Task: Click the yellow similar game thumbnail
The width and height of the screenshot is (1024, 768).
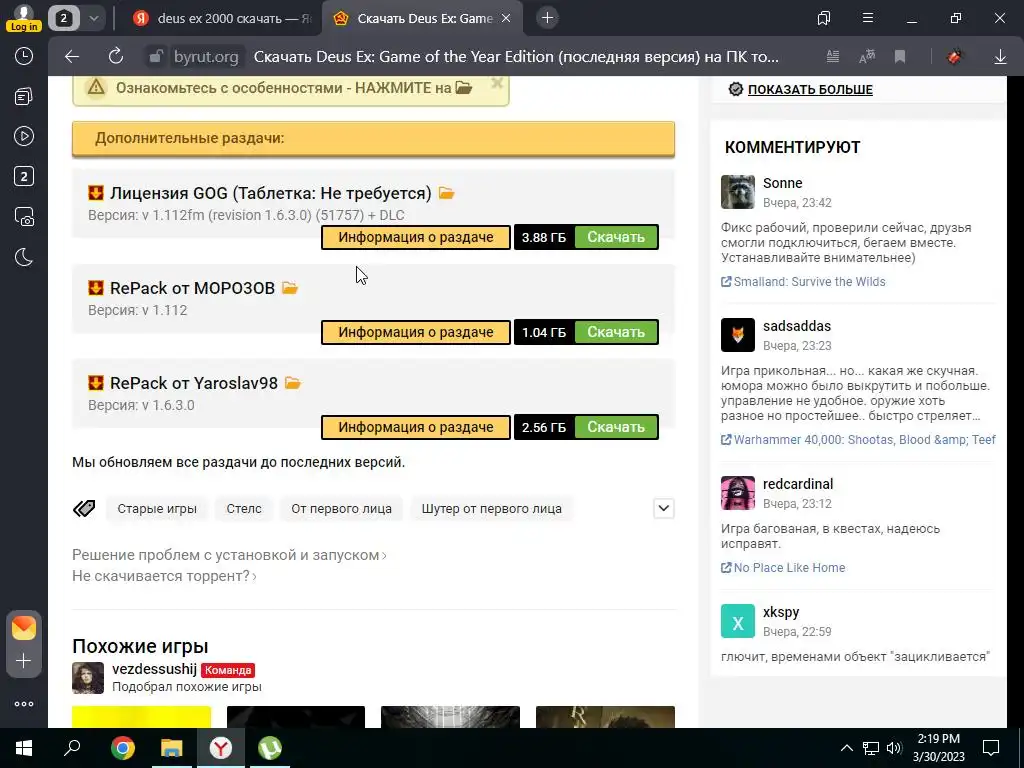Action: [x=141, y=716]
